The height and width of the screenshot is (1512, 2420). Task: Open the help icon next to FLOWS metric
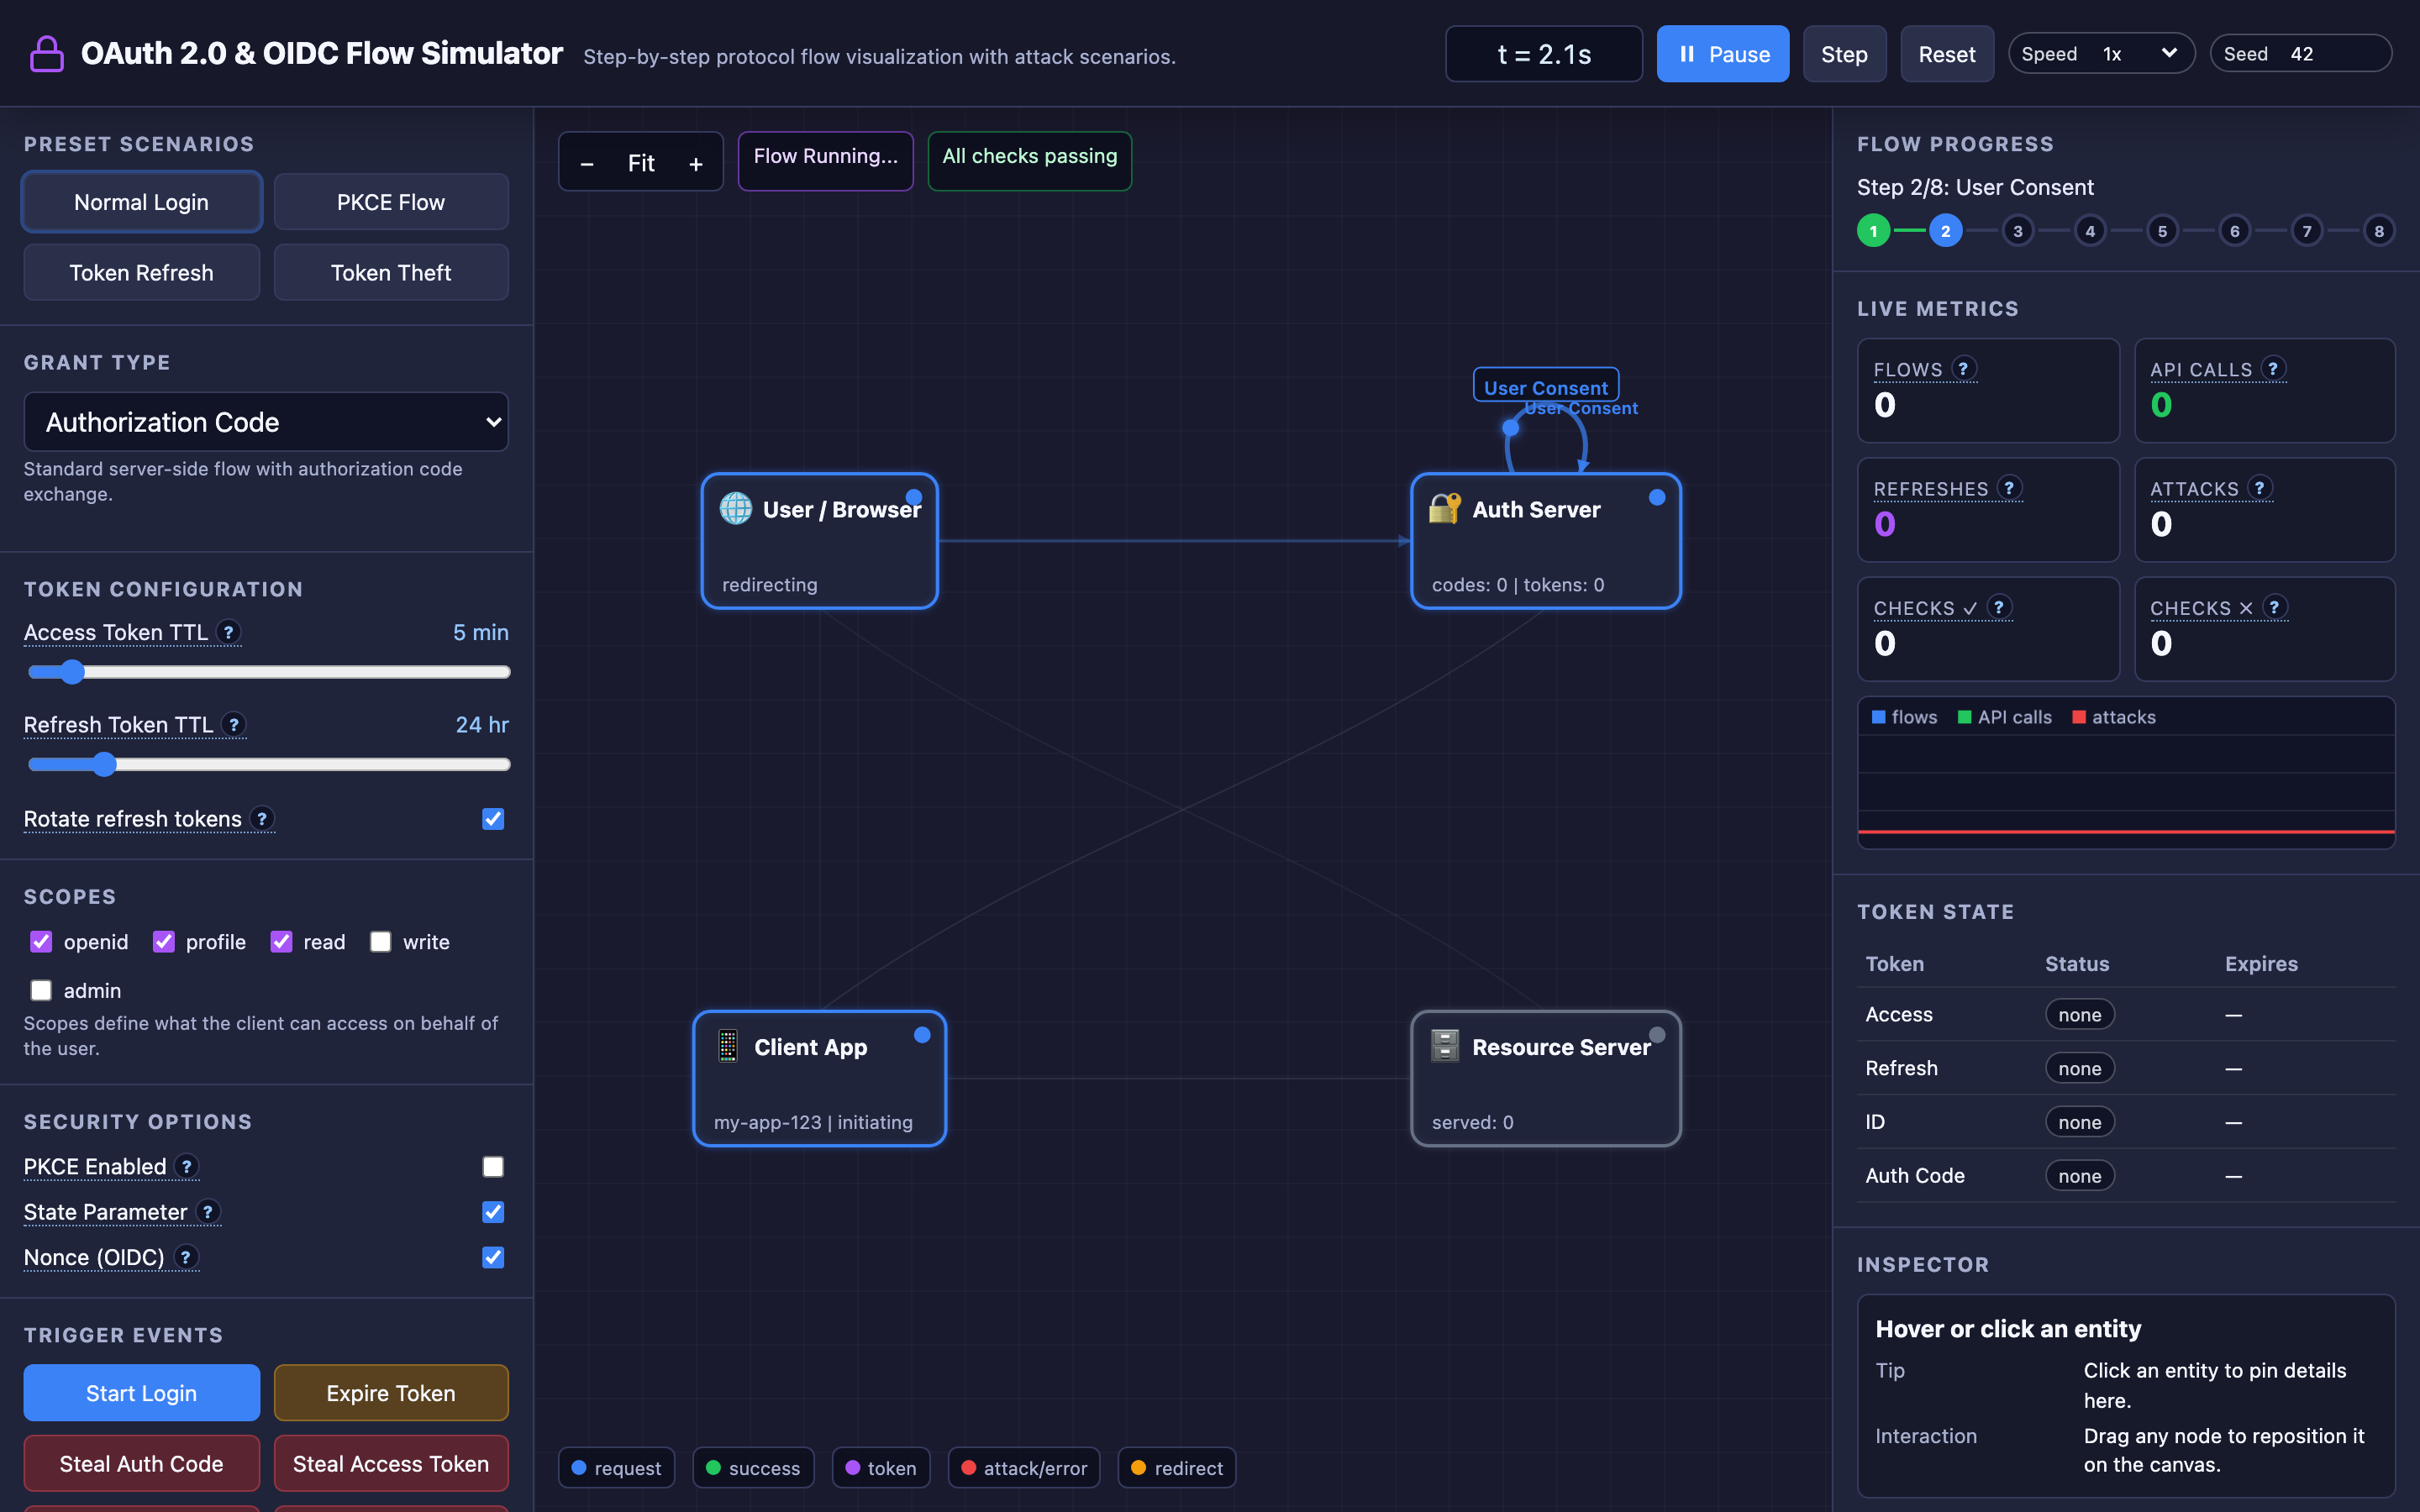[x=1963, y=368]
